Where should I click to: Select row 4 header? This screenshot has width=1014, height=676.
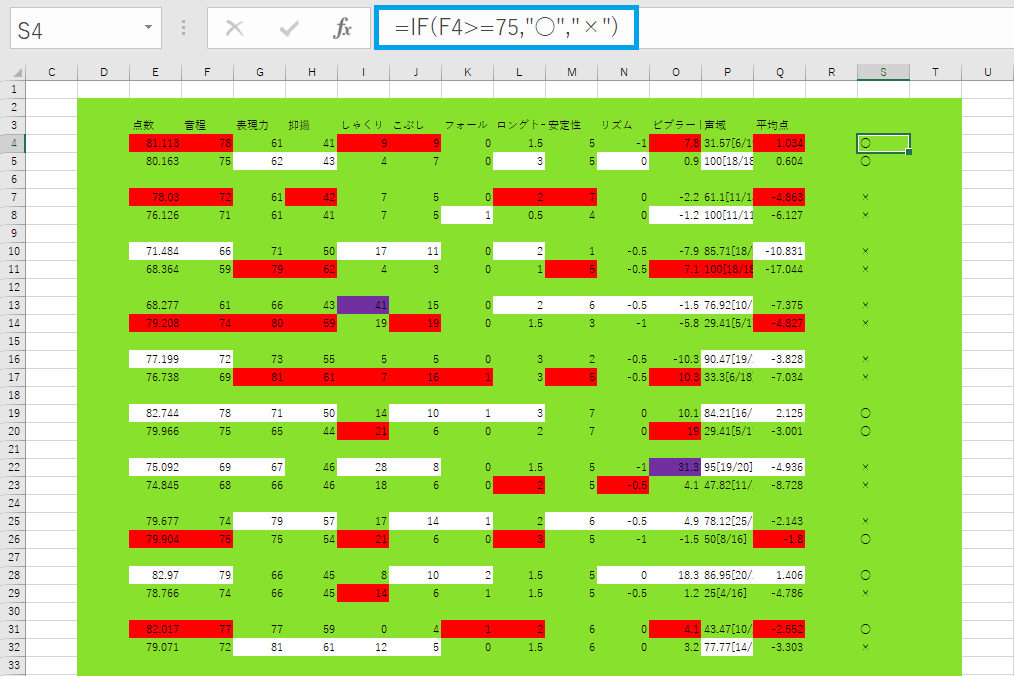[x=14, y=143]
